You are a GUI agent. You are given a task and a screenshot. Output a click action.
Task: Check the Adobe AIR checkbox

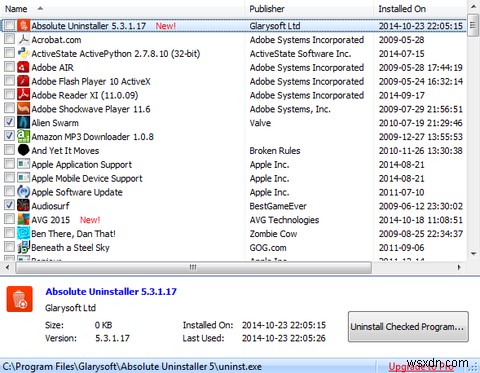coord(9,67)
